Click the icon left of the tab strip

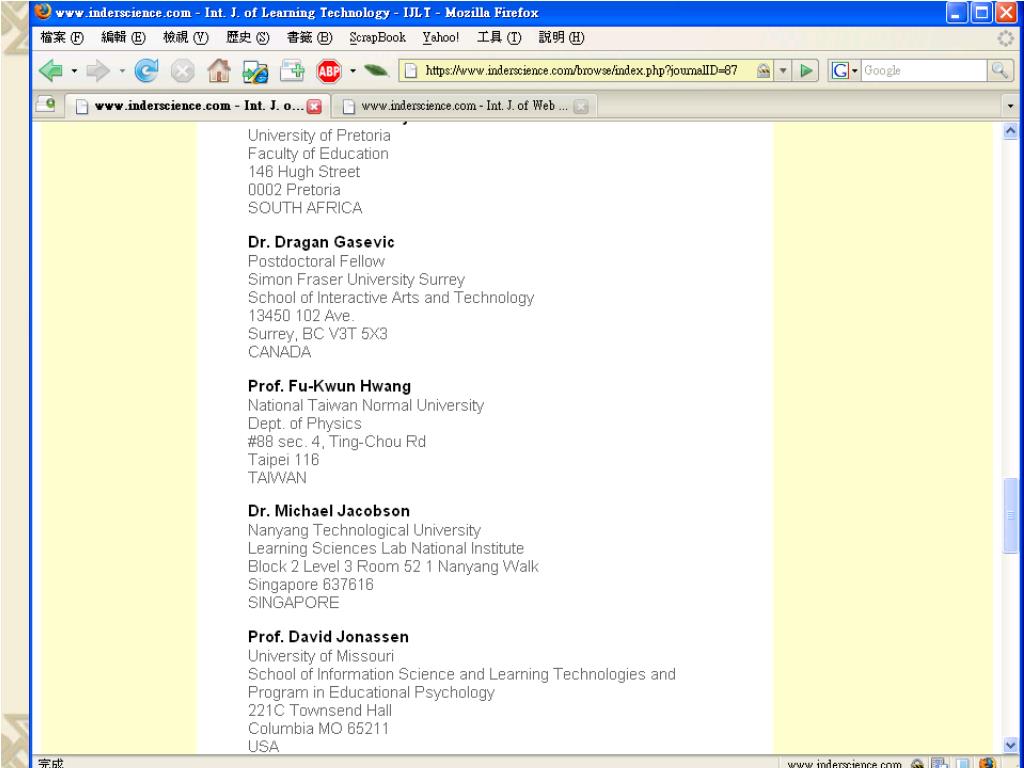point(46,104)
